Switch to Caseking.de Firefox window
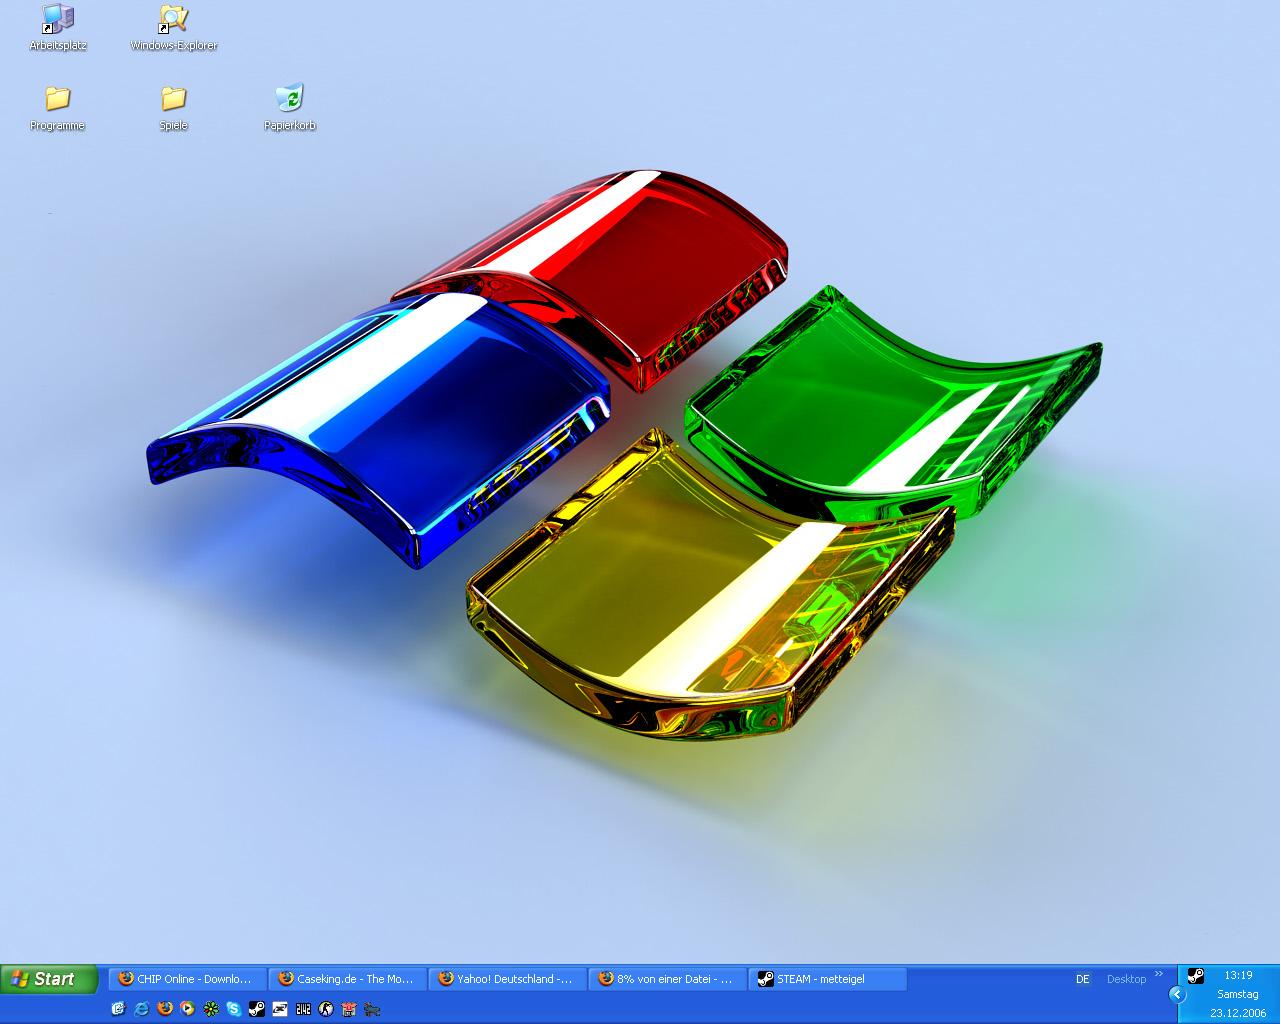 click(x=348, y=979)
